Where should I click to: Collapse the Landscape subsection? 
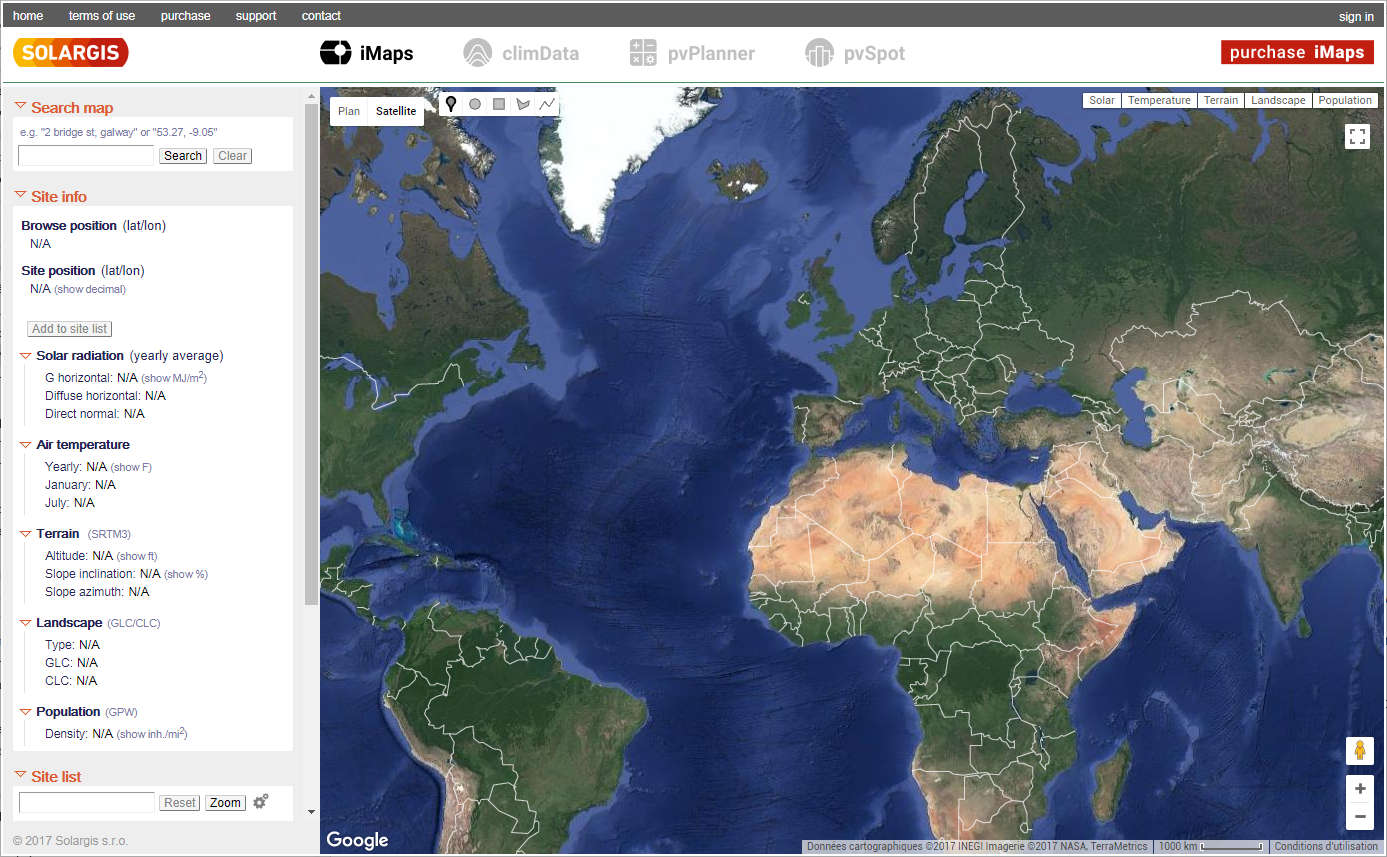point(26,622)
